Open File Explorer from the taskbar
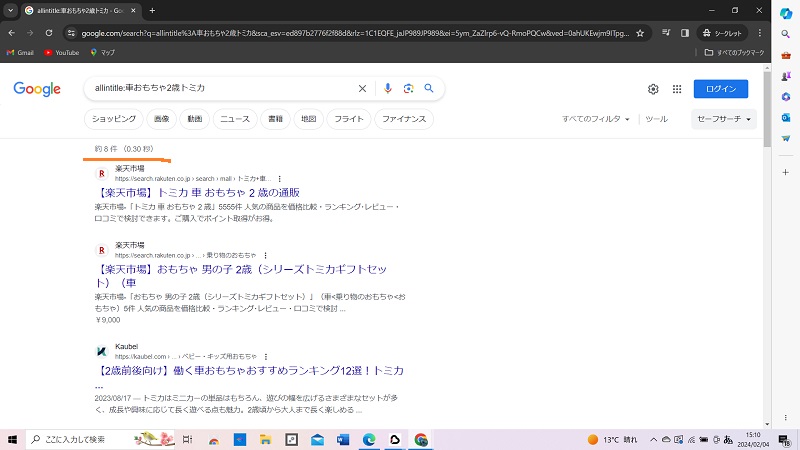The width and height of the screenshot is (800, 450). point(265,439)
